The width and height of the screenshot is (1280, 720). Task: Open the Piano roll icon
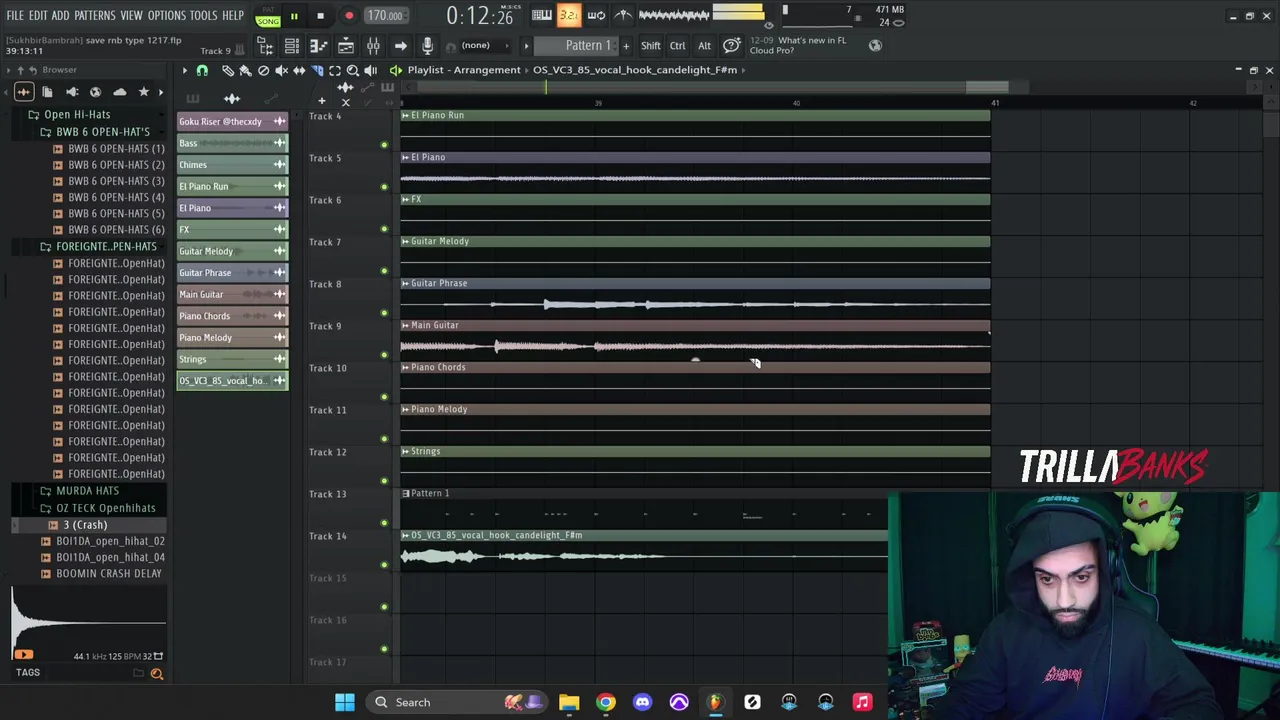pos(318,45)
